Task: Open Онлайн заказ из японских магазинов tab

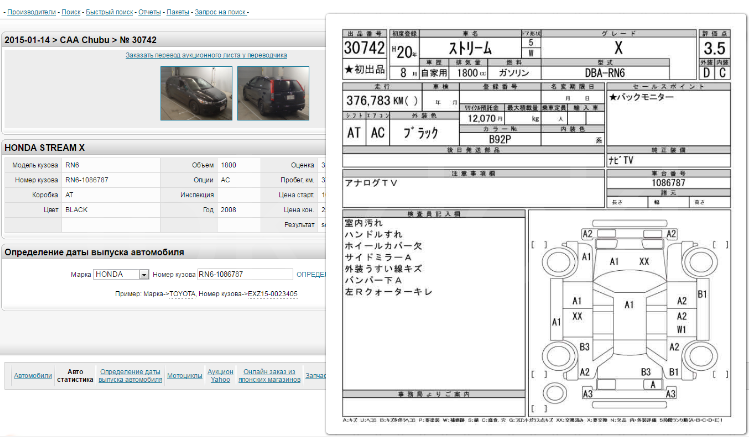Action: point(269,375)
